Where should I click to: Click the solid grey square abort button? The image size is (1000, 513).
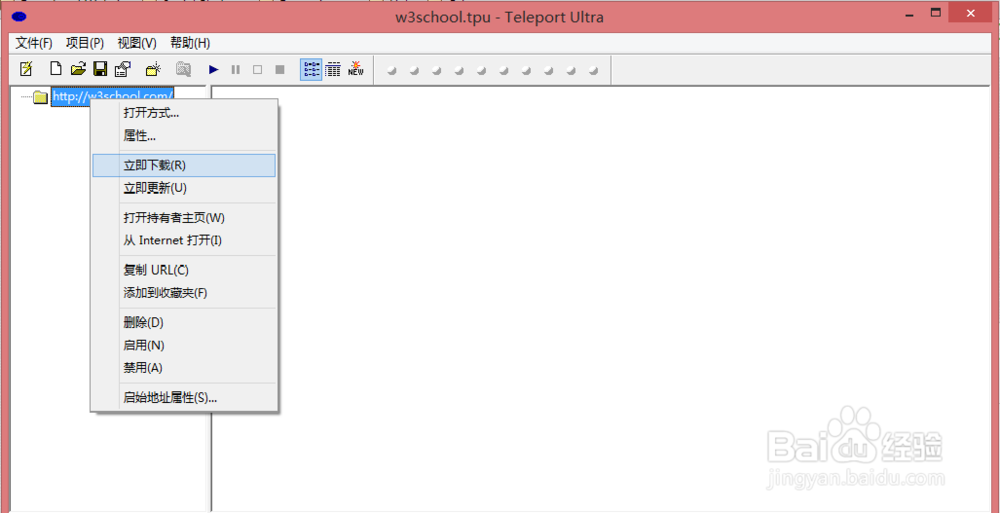click(279, 70)
